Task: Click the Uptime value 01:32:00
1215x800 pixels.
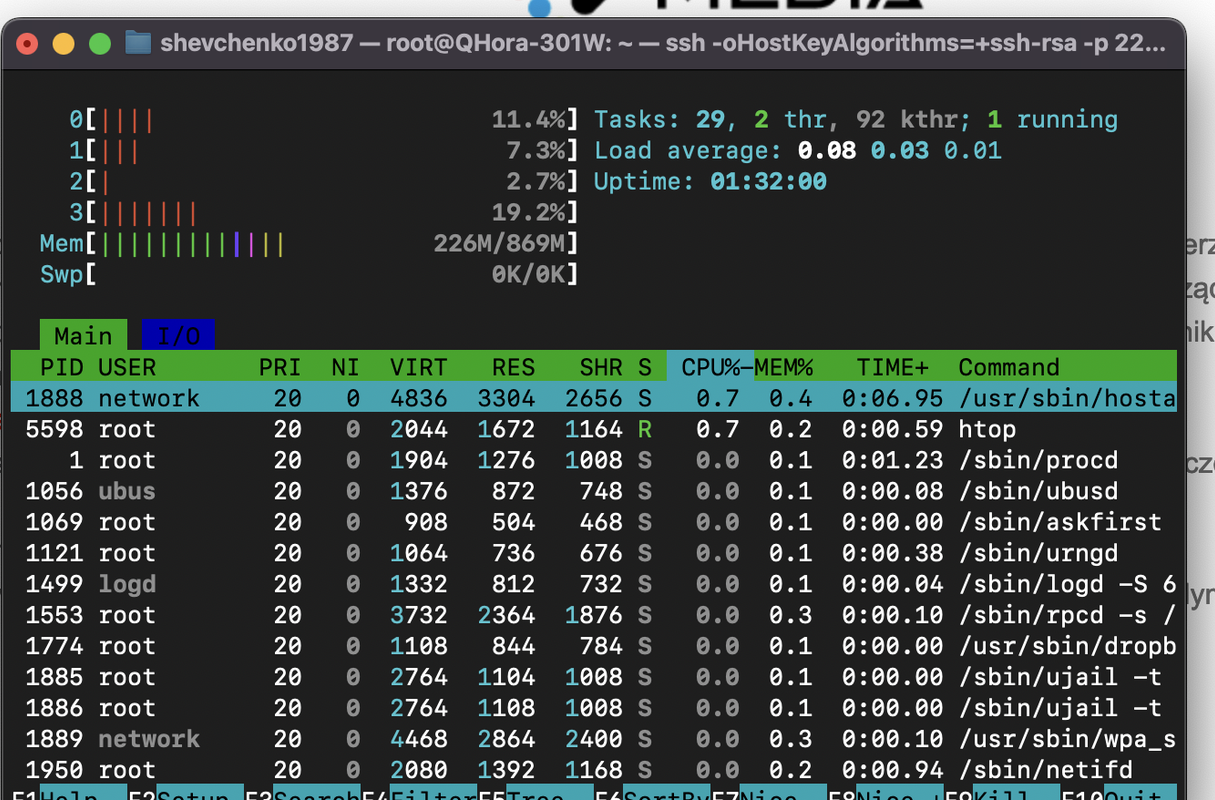Action: tap(768, 182)
